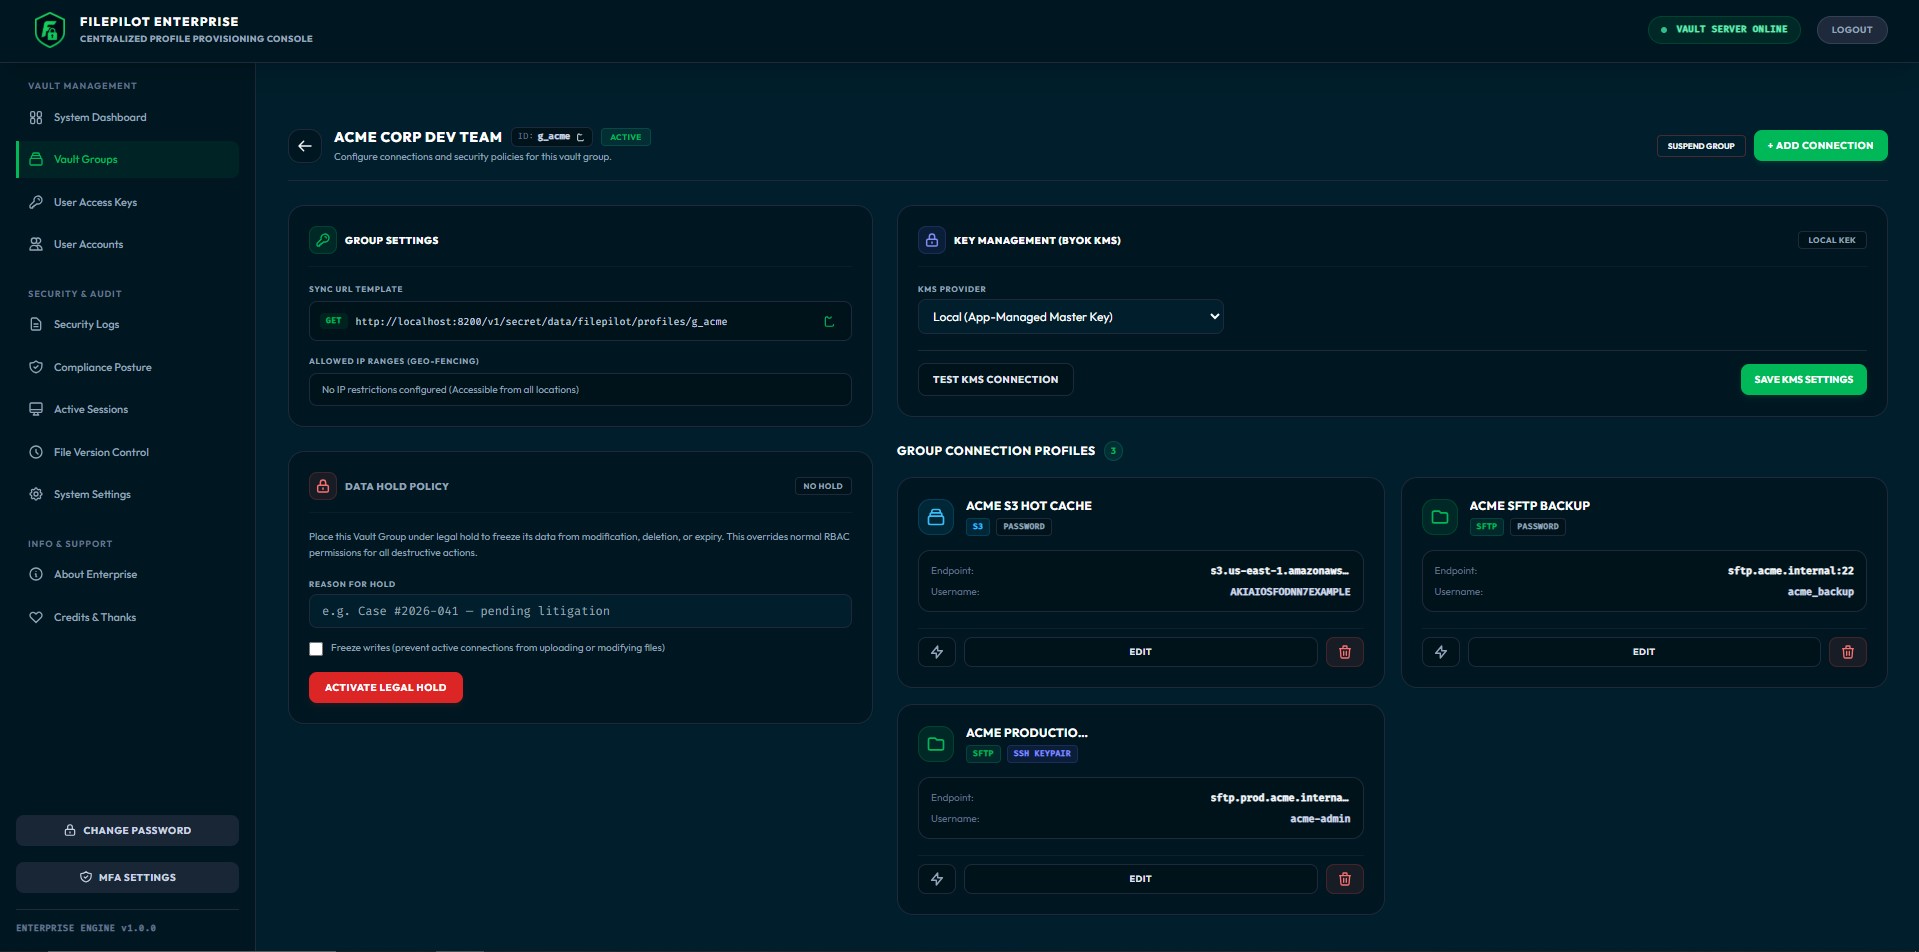1919x952 pixels.
Task: Click the LOCAL KEK badge
Action: click(x=1831, y=240)
